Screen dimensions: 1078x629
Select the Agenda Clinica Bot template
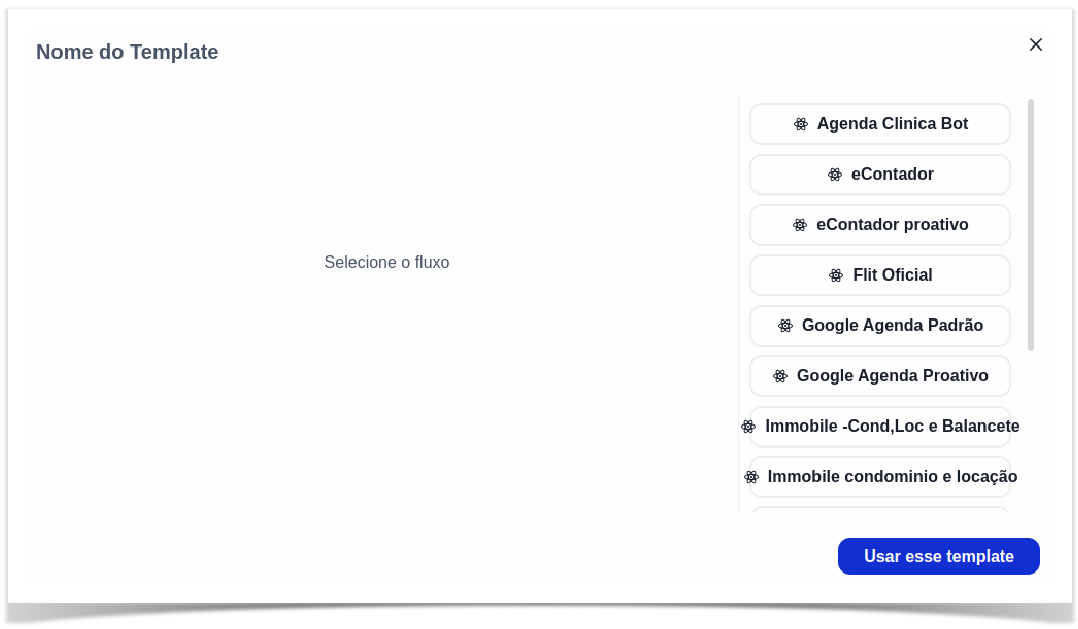879,124
